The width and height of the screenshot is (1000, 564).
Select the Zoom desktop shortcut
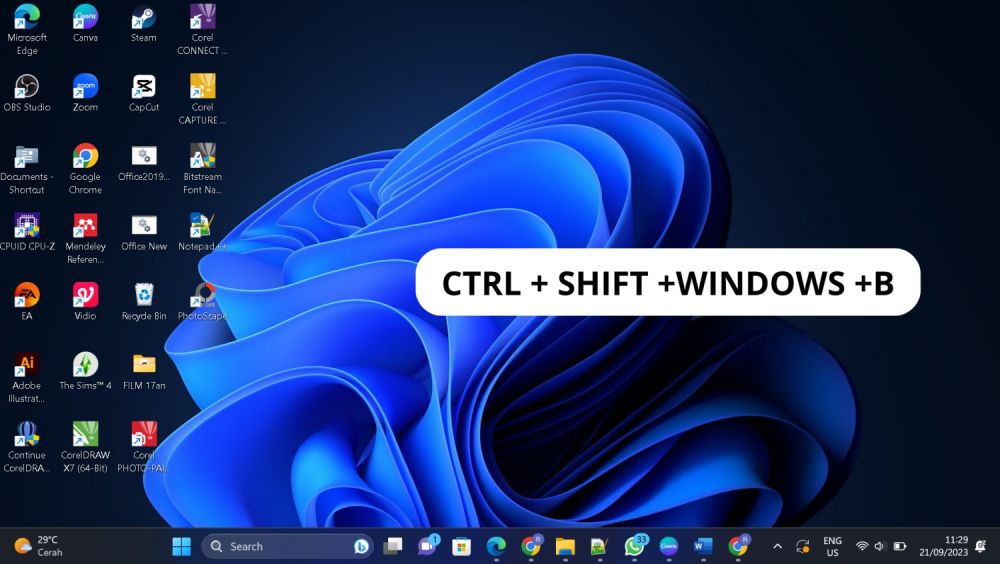point(85,93)
